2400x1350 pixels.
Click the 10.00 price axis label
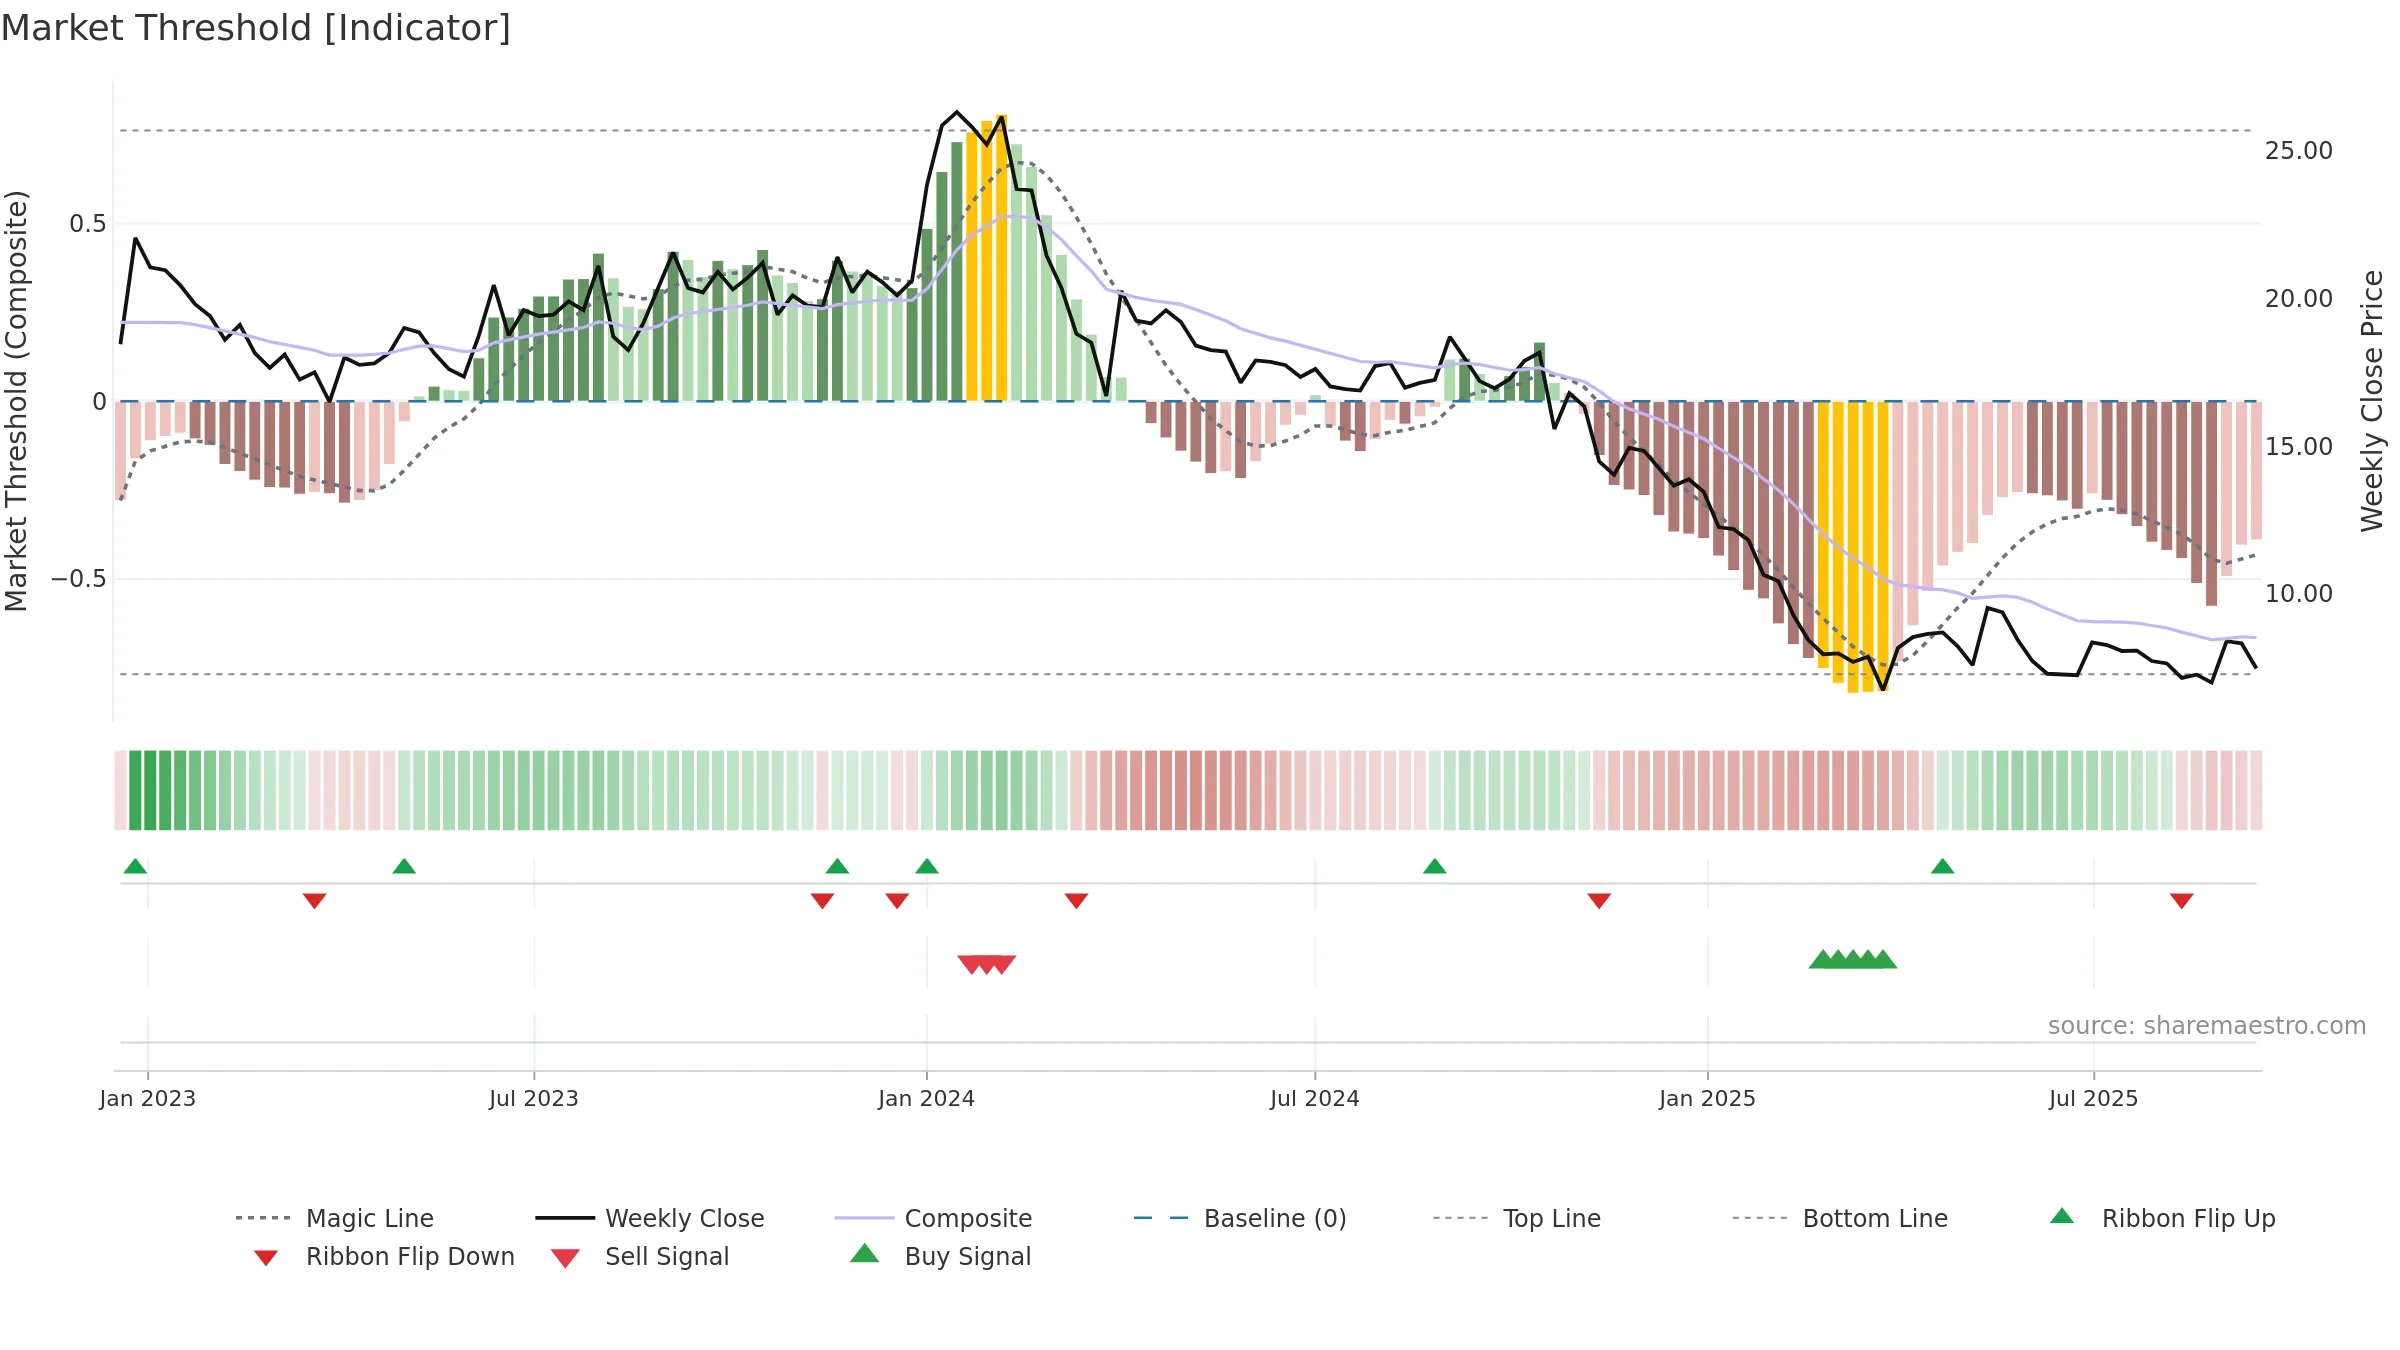pos(2299,593)
